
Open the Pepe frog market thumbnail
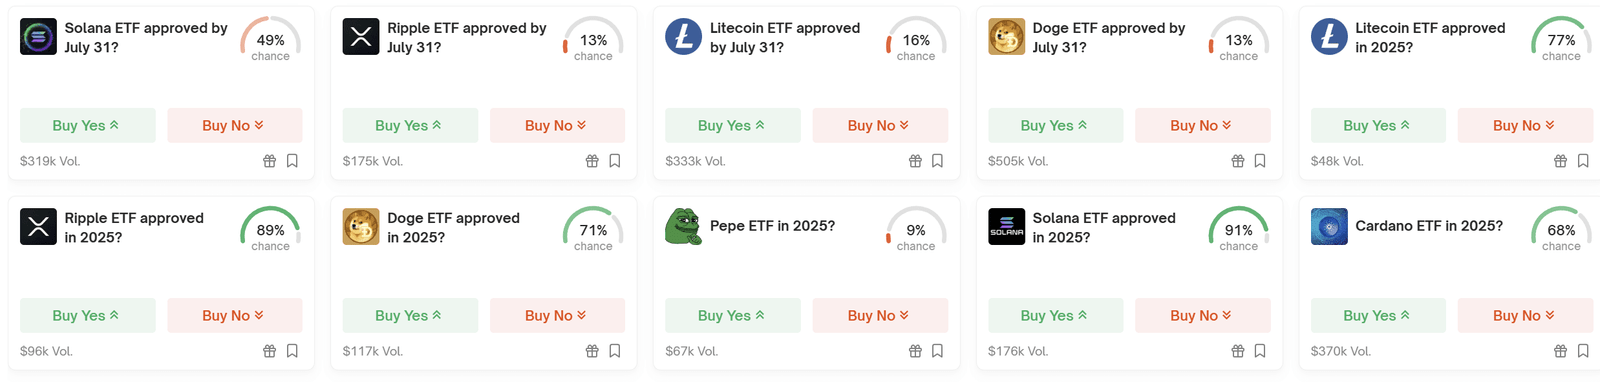(684, 227)
